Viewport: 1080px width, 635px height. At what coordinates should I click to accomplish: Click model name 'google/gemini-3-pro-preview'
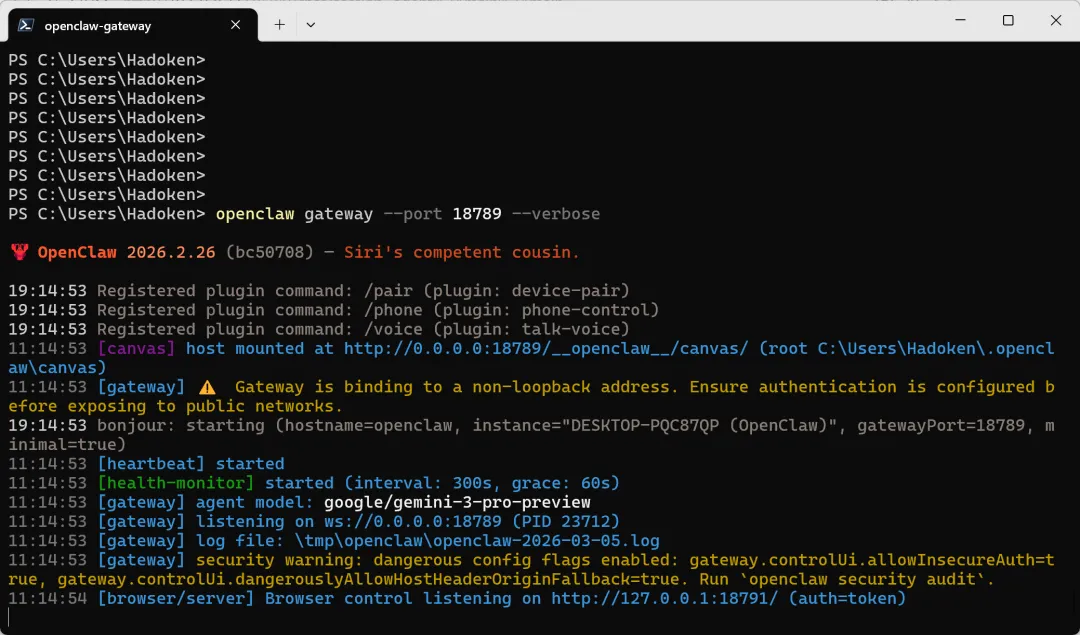(457, 502)
